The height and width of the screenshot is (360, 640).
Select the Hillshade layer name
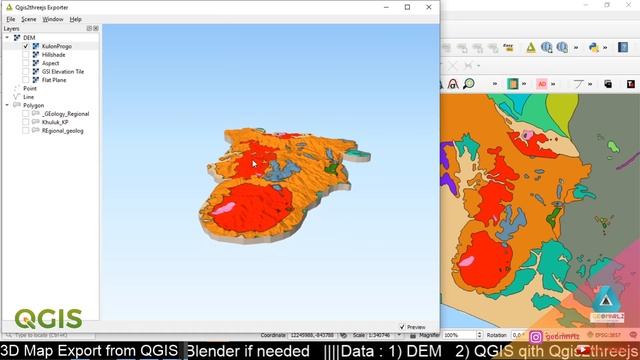tap(53, 55)
